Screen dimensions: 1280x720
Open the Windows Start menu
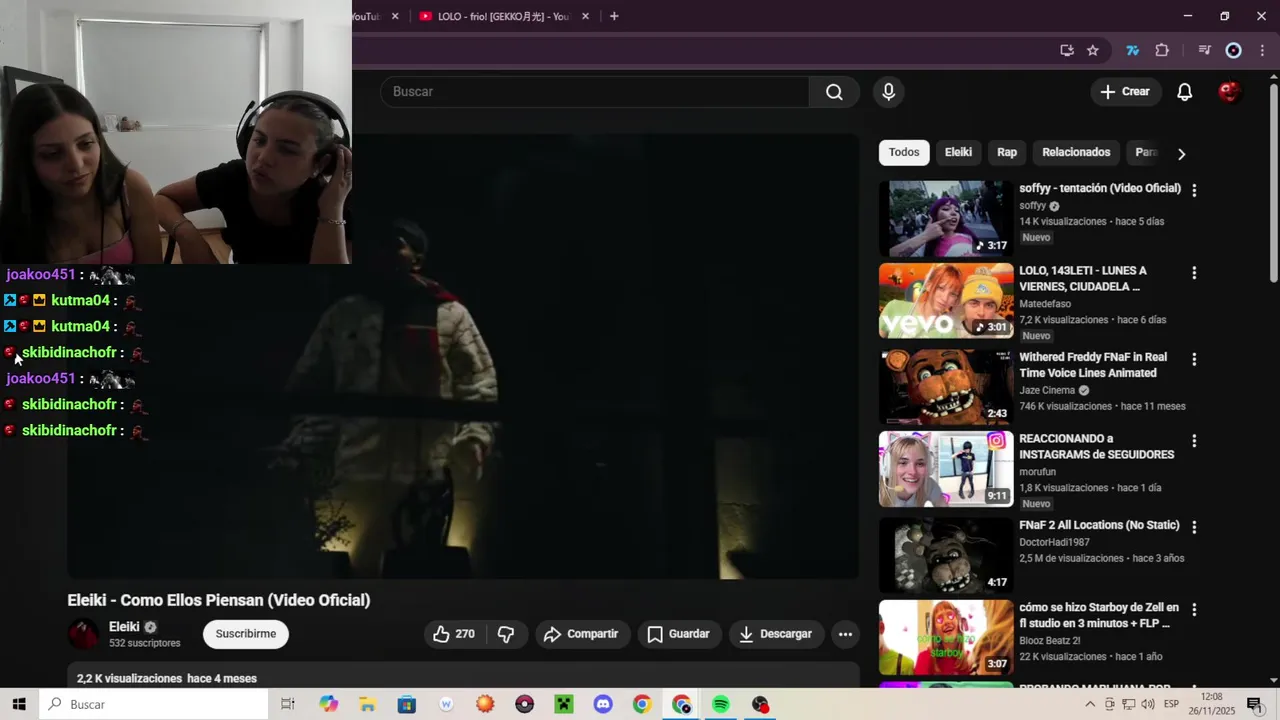pos(19,704)
